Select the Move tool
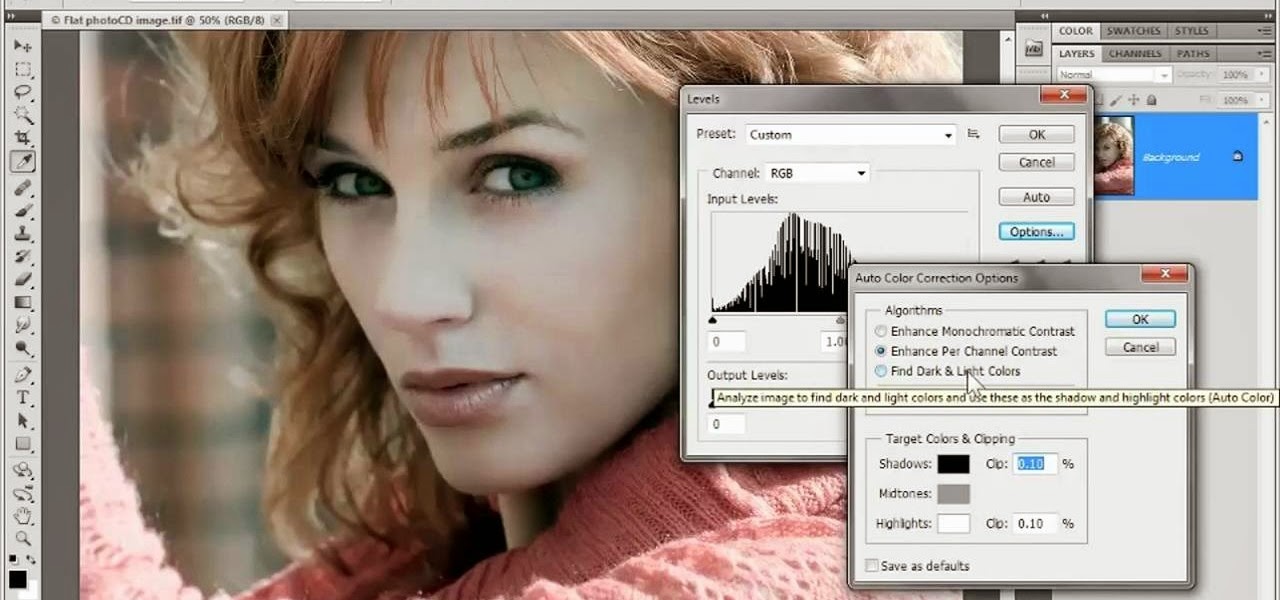This screenshot has height=600, width=1280. (22, 47)
